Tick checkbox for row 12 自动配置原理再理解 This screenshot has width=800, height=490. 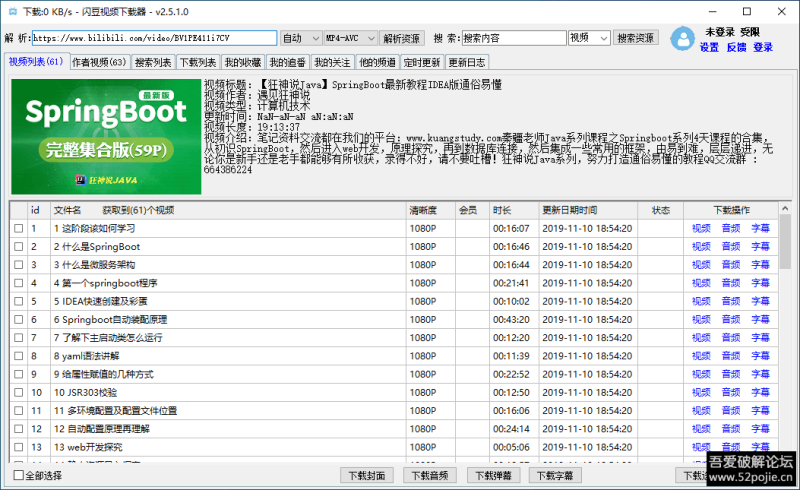click(x=19, y=429)
